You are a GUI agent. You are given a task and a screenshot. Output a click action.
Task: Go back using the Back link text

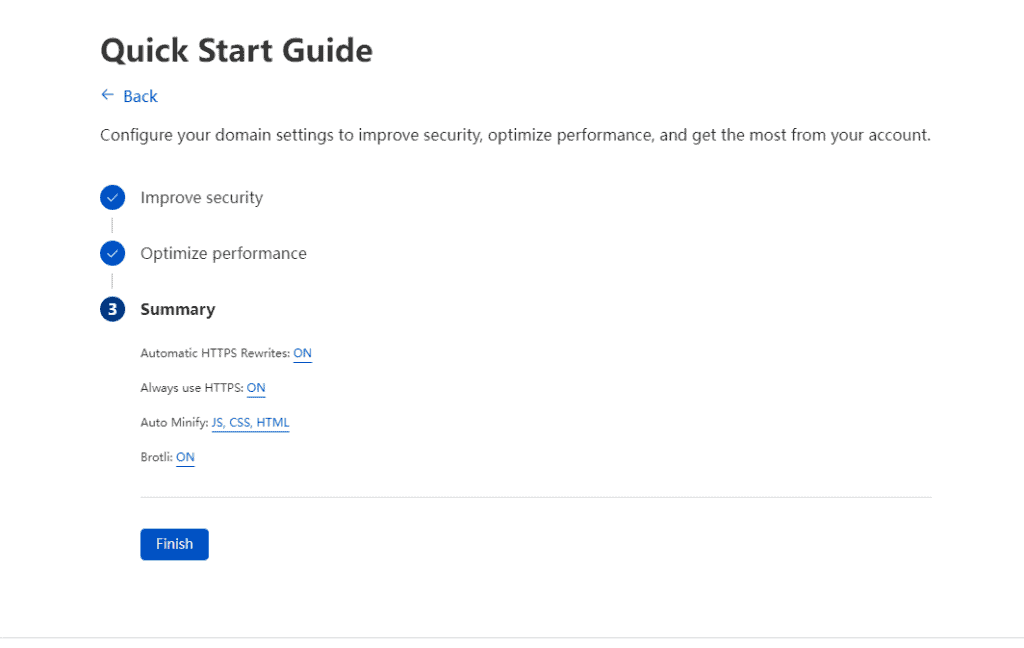140,96
